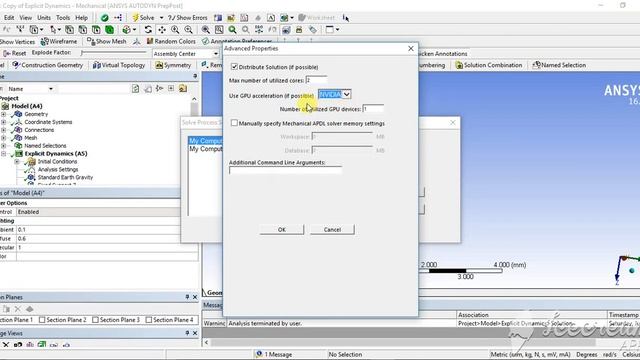
Task: Click the Reset explode button
Action: tap(15, 53)
